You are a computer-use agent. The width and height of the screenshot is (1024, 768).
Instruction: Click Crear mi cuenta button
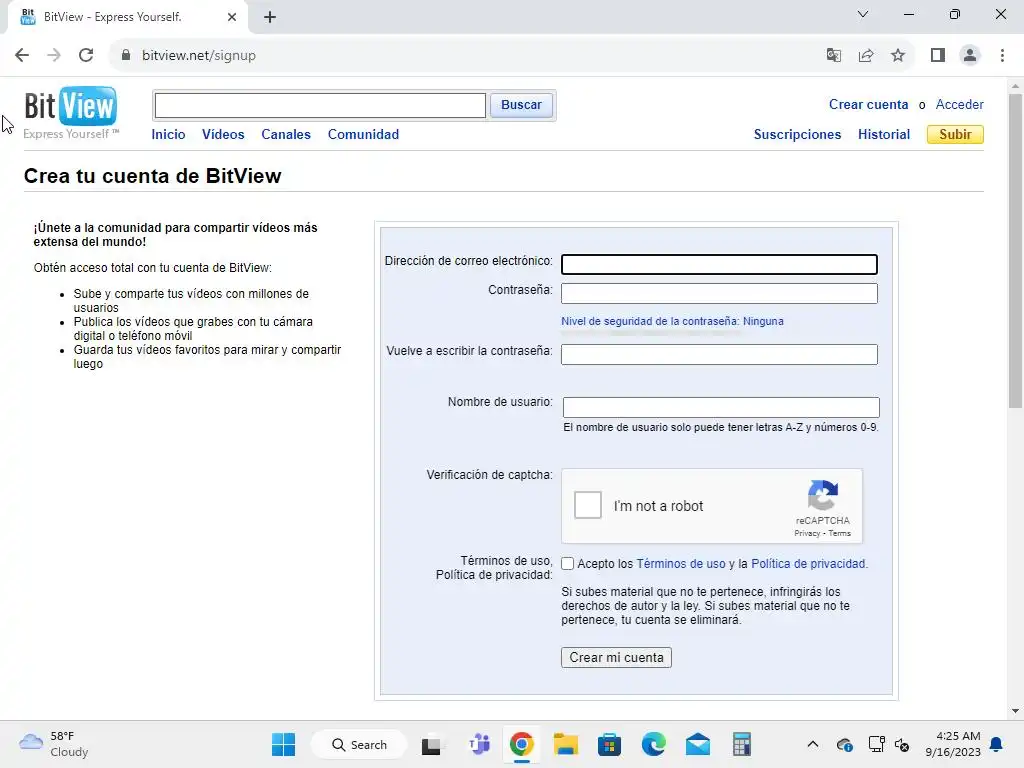point(616,658)
